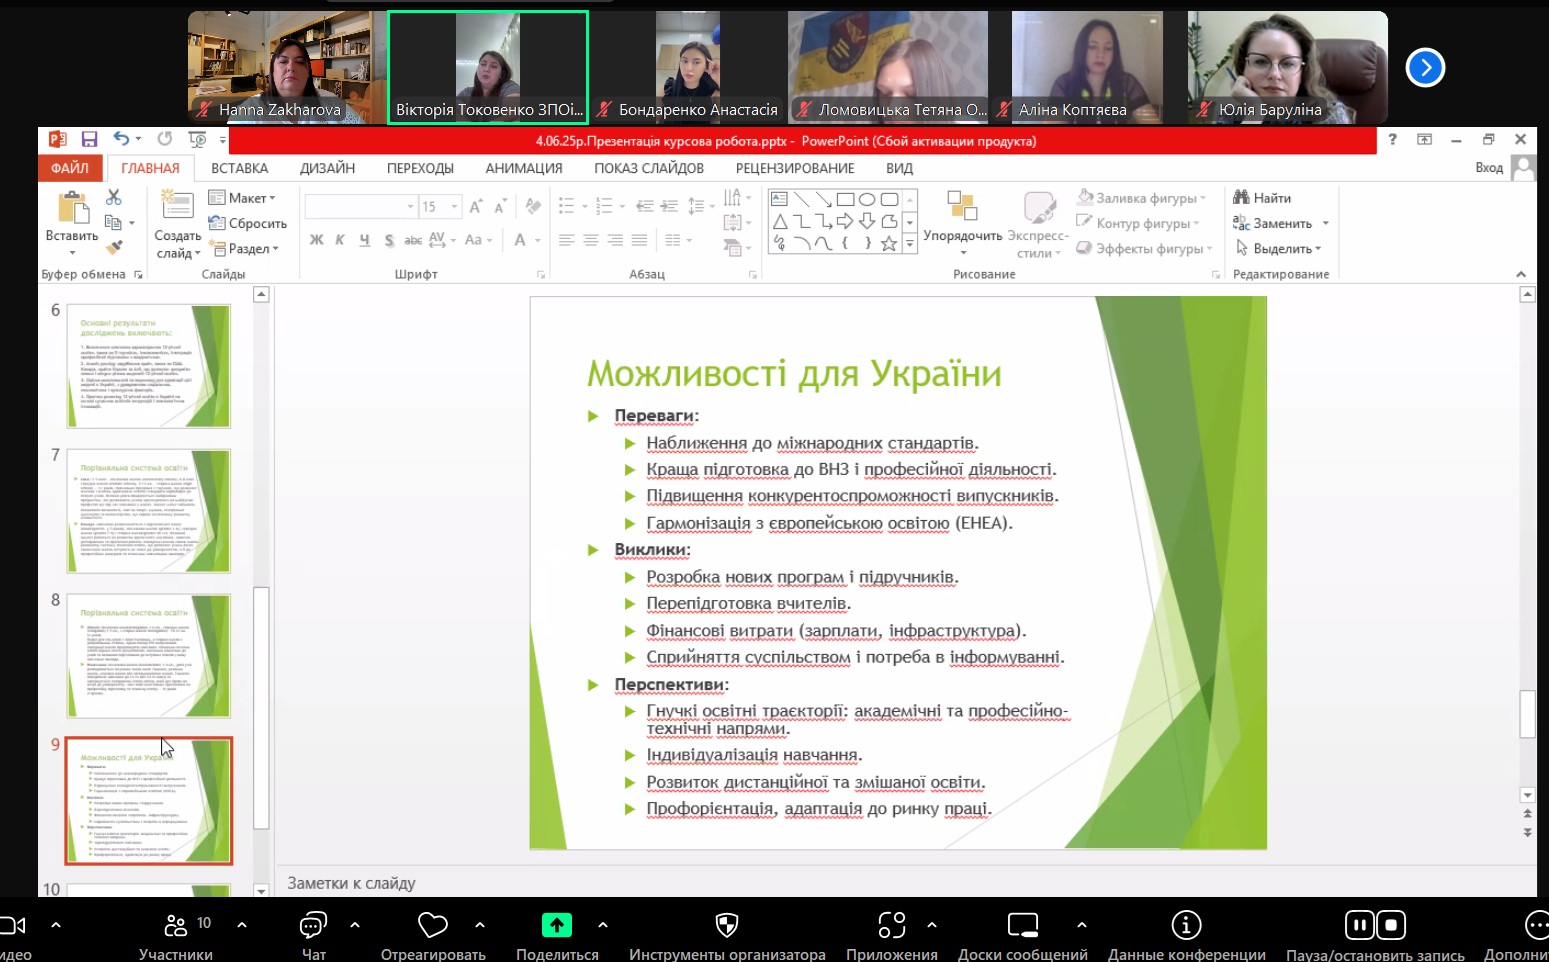This screenshot has width=1549, height=962.
Task: Toggle bold Ж formatting
Action: pyautogui.click(x=317, y=240)
